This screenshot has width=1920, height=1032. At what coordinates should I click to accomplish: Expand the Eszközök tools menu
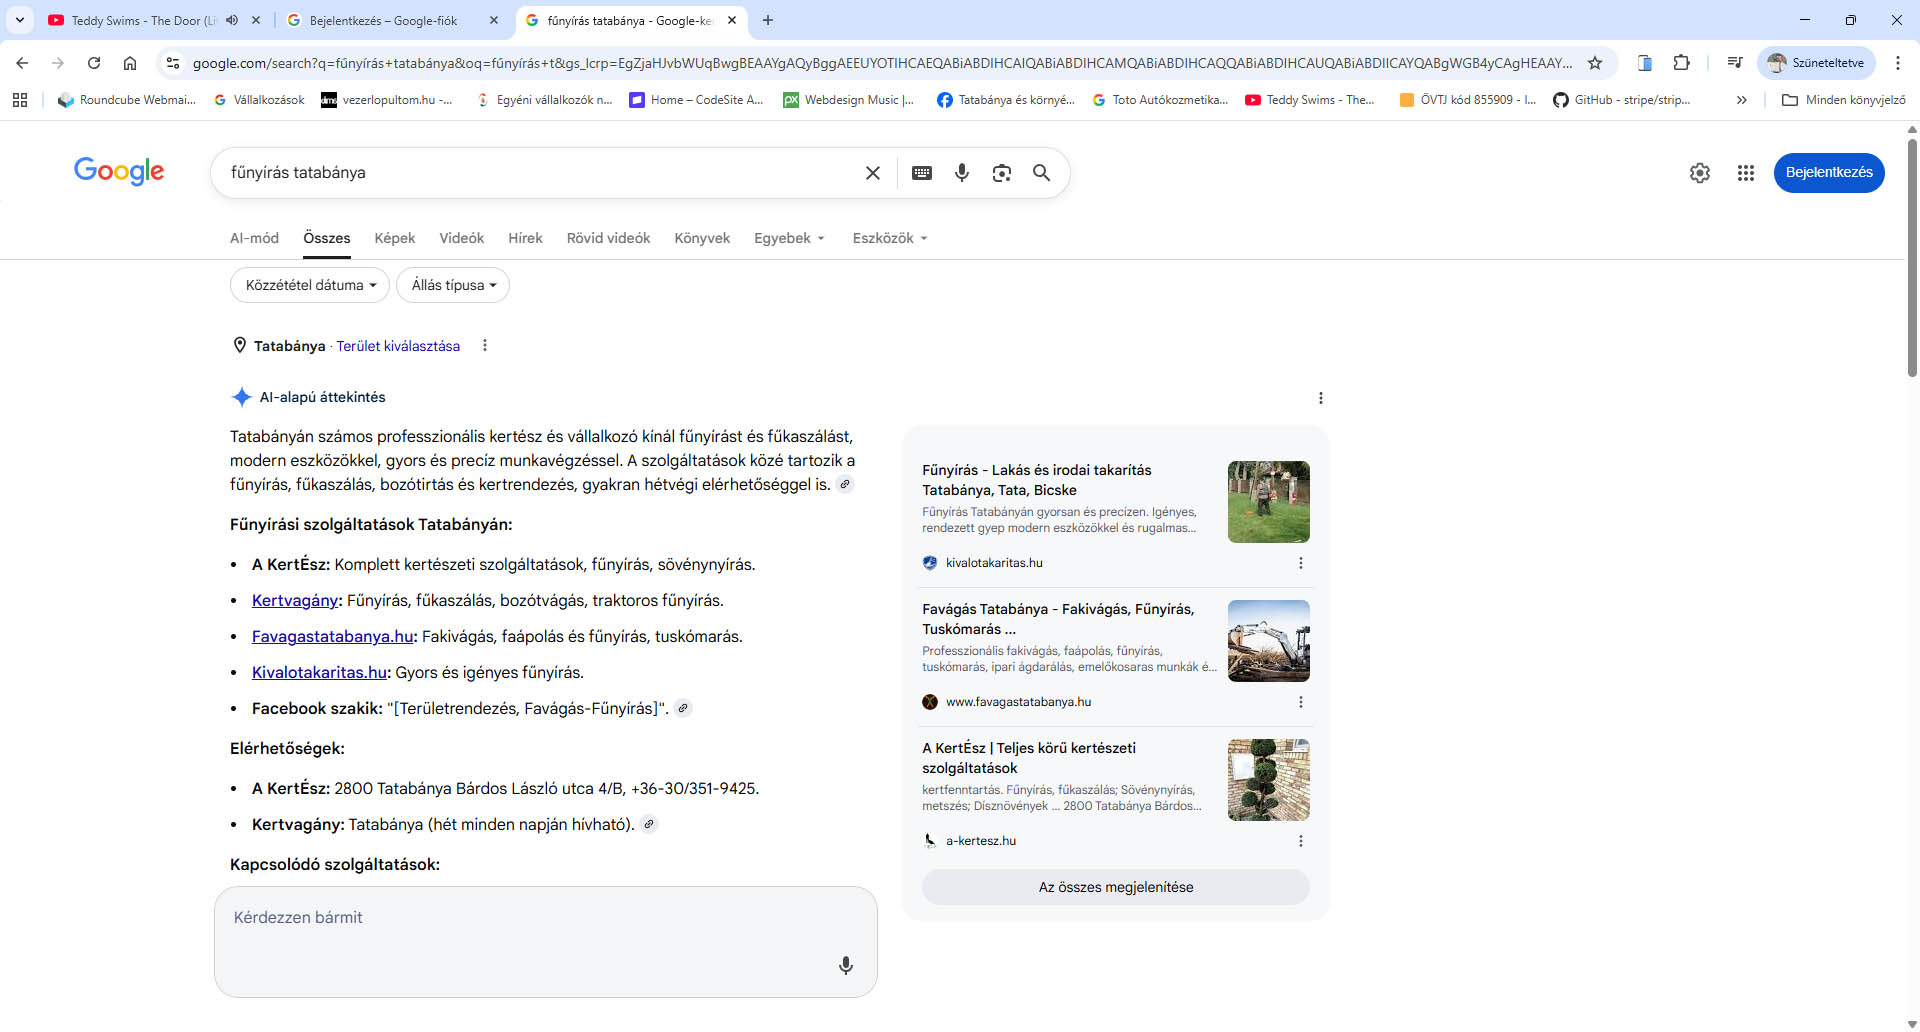[x=890, y=238]
